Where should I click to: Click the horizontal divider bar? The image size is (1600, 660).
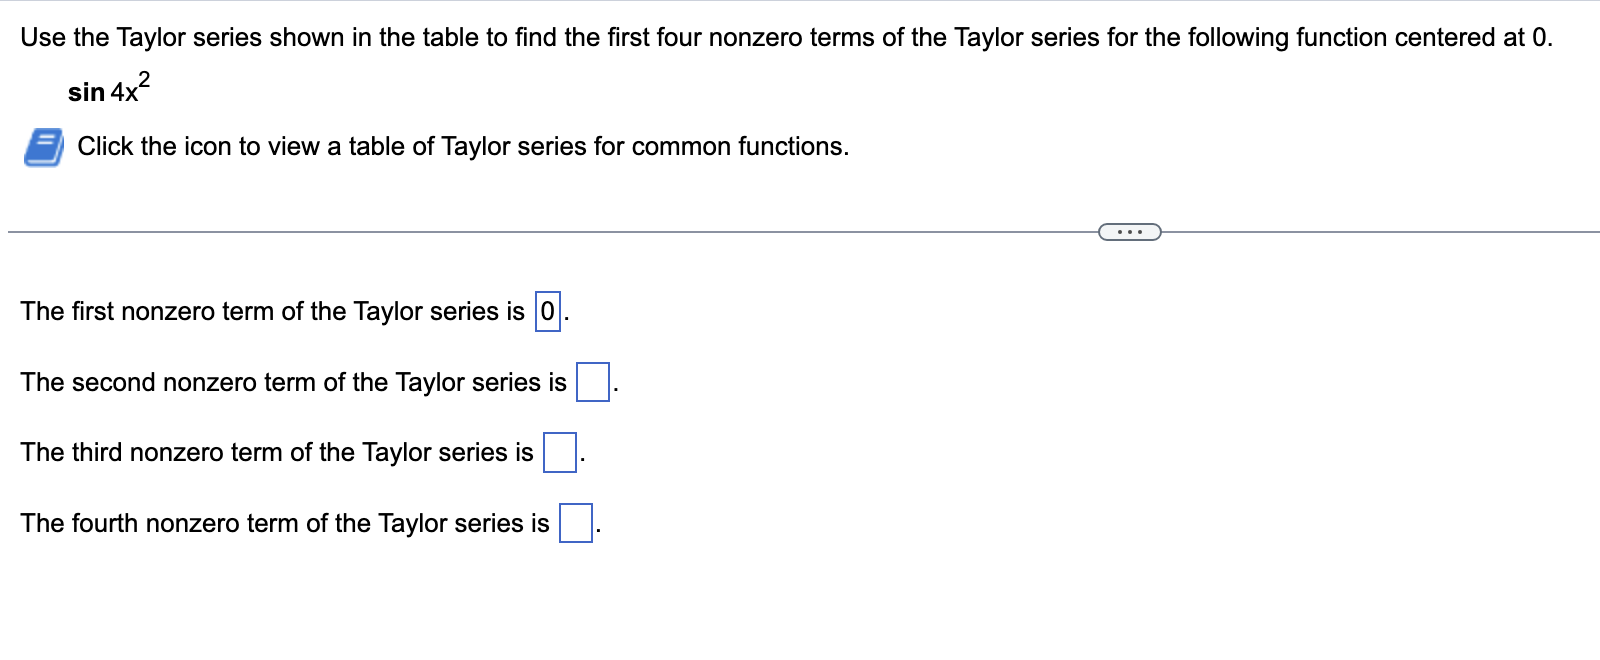pos(500,231)
